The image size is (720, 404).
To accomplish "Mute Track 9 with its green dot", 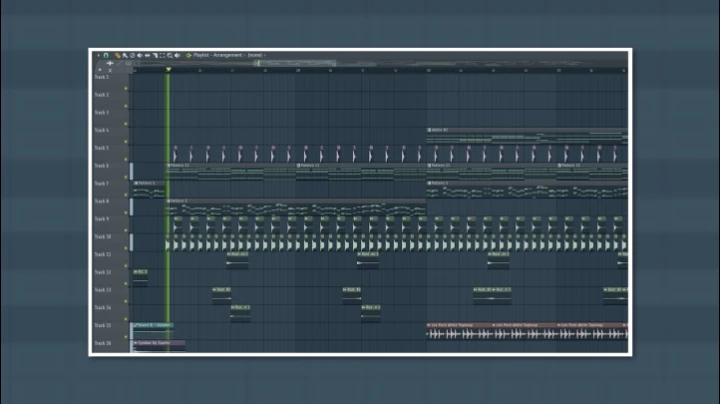I will (126, 230).
